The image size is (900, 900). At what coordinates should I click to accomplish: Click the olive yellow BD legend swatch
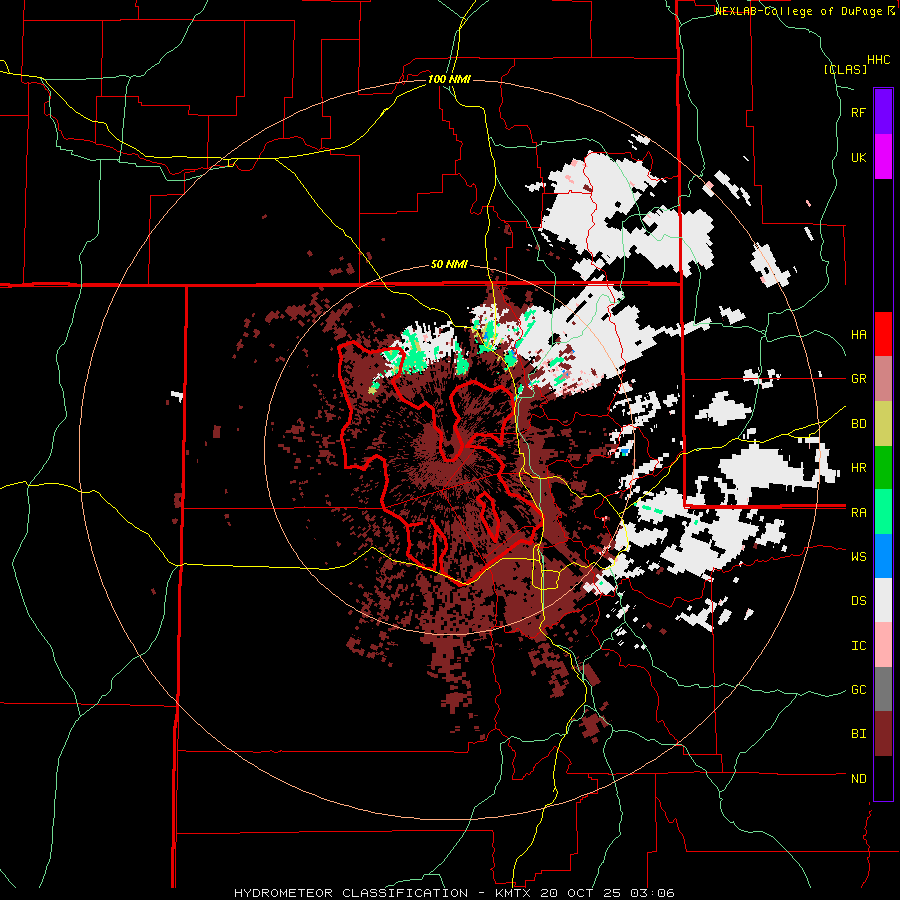click(883, 424)
